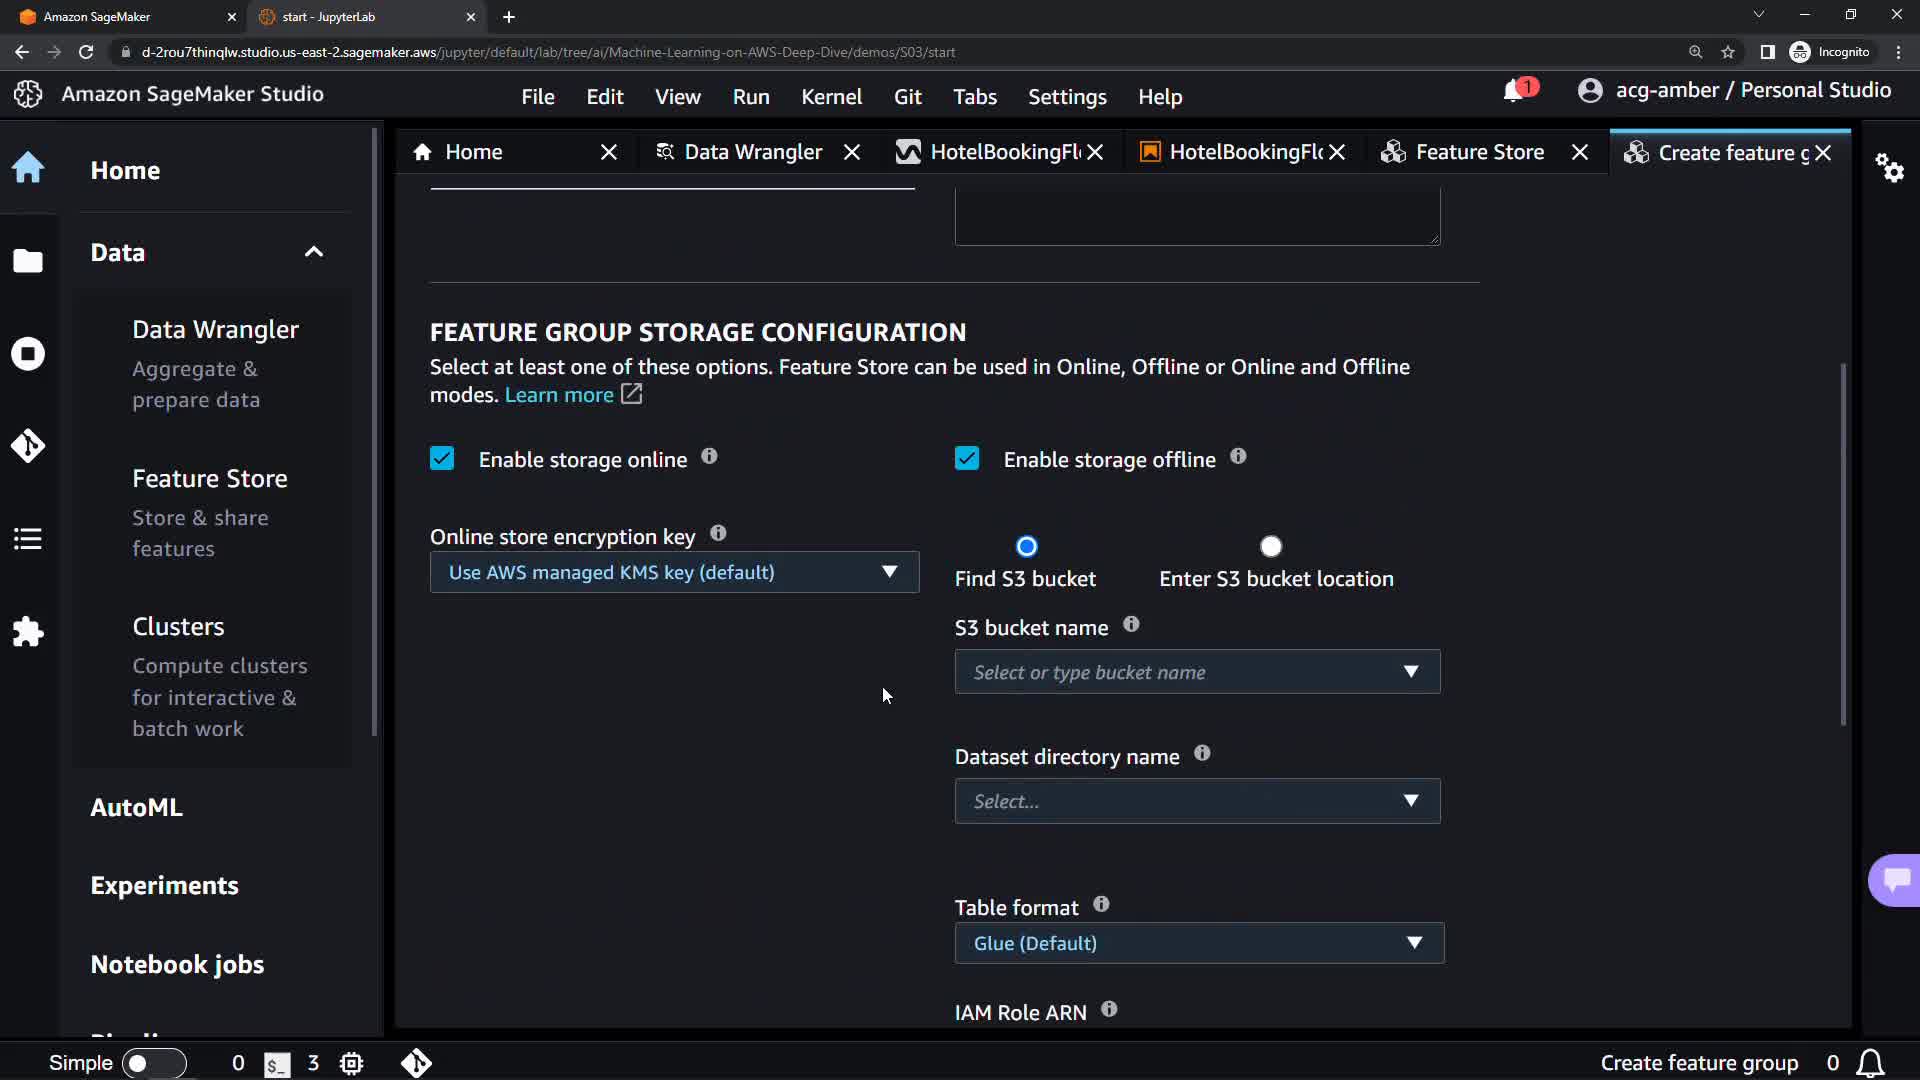The height and width of the screenshot is (1080, 1920).
Task: Expand the Table format dropdown
Action: click(1198, 943)
